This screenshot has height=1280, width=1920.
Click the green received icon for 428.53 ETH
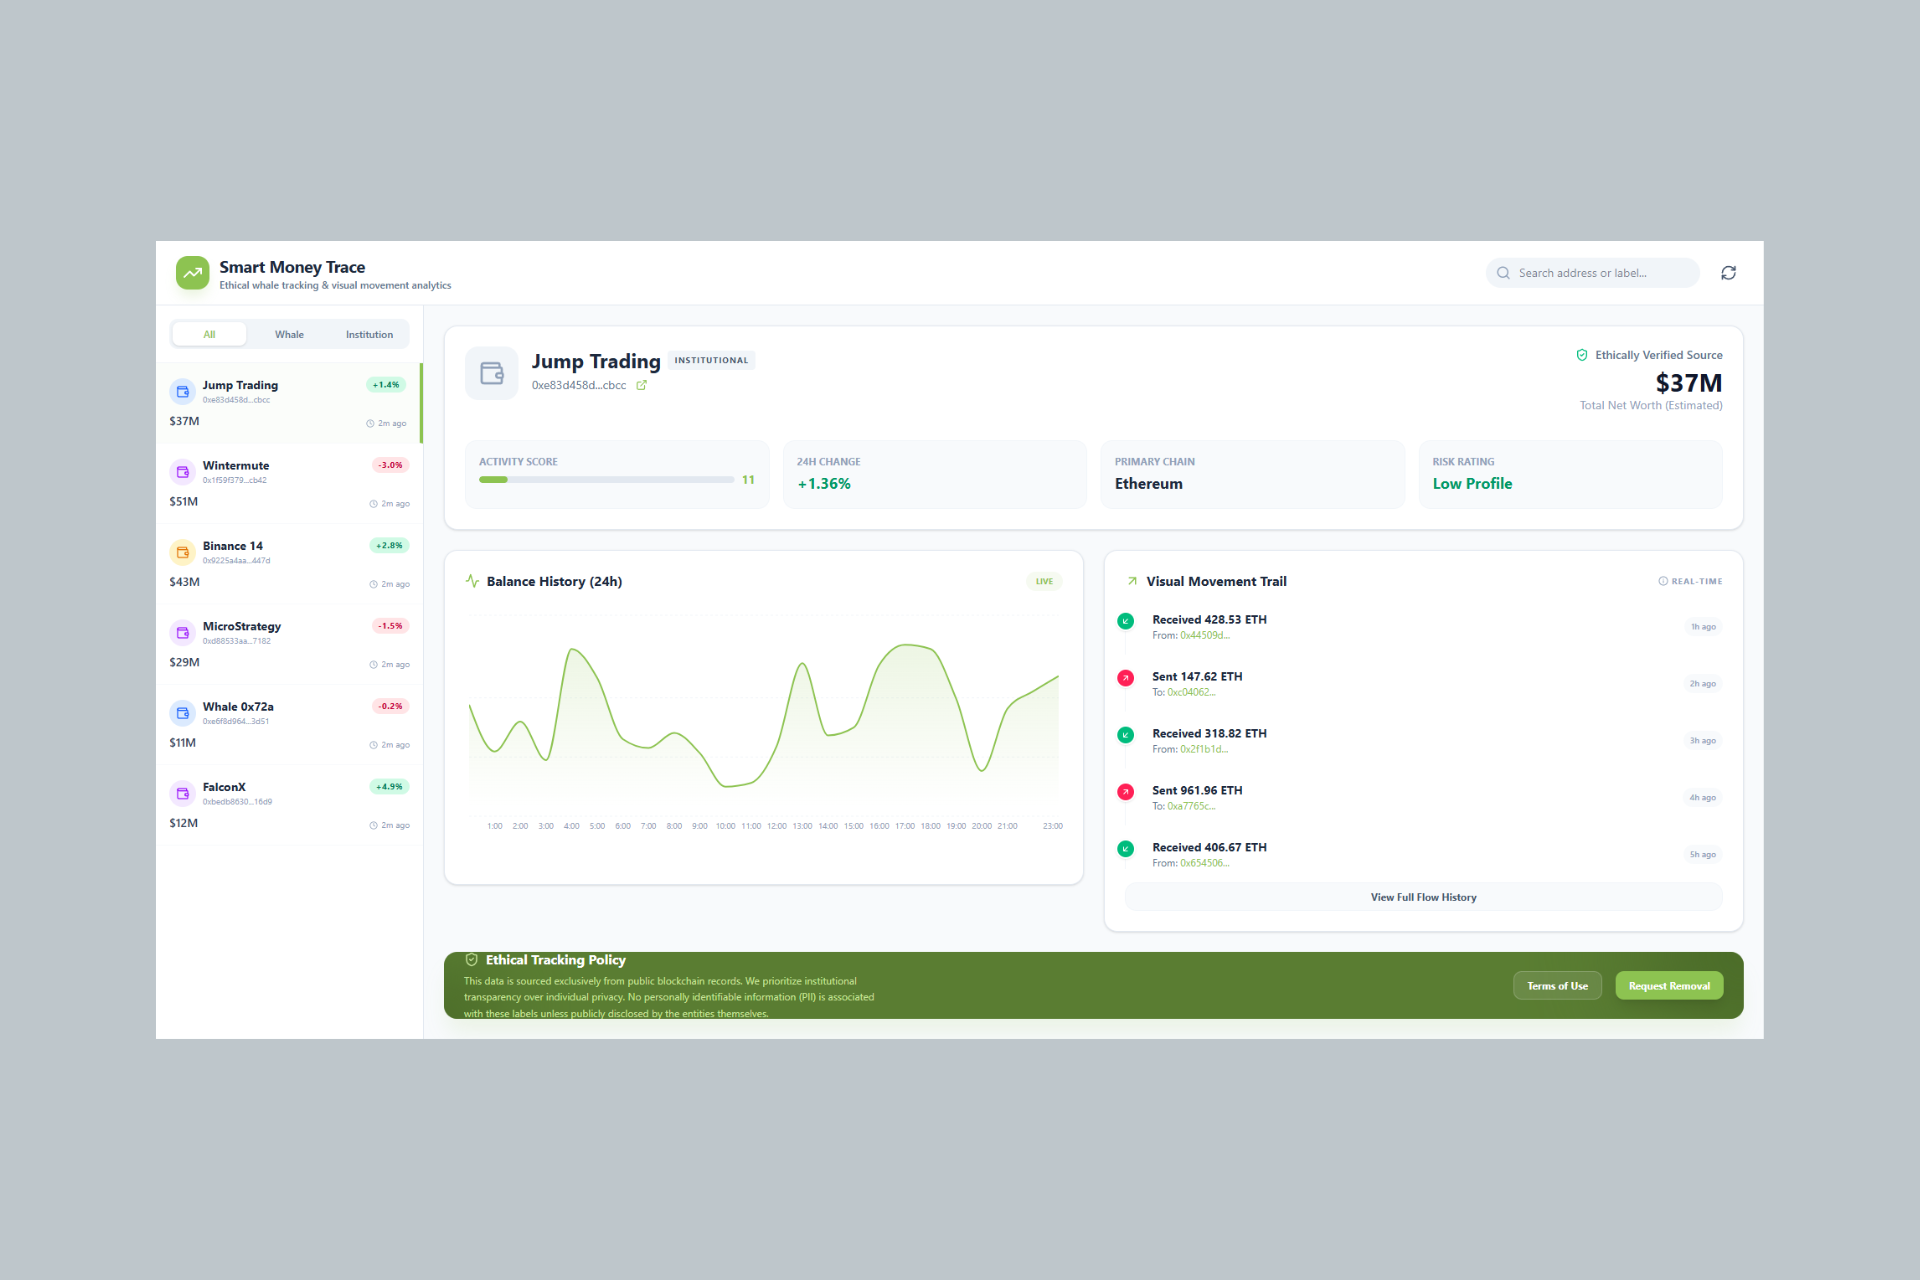point(1126,621)
